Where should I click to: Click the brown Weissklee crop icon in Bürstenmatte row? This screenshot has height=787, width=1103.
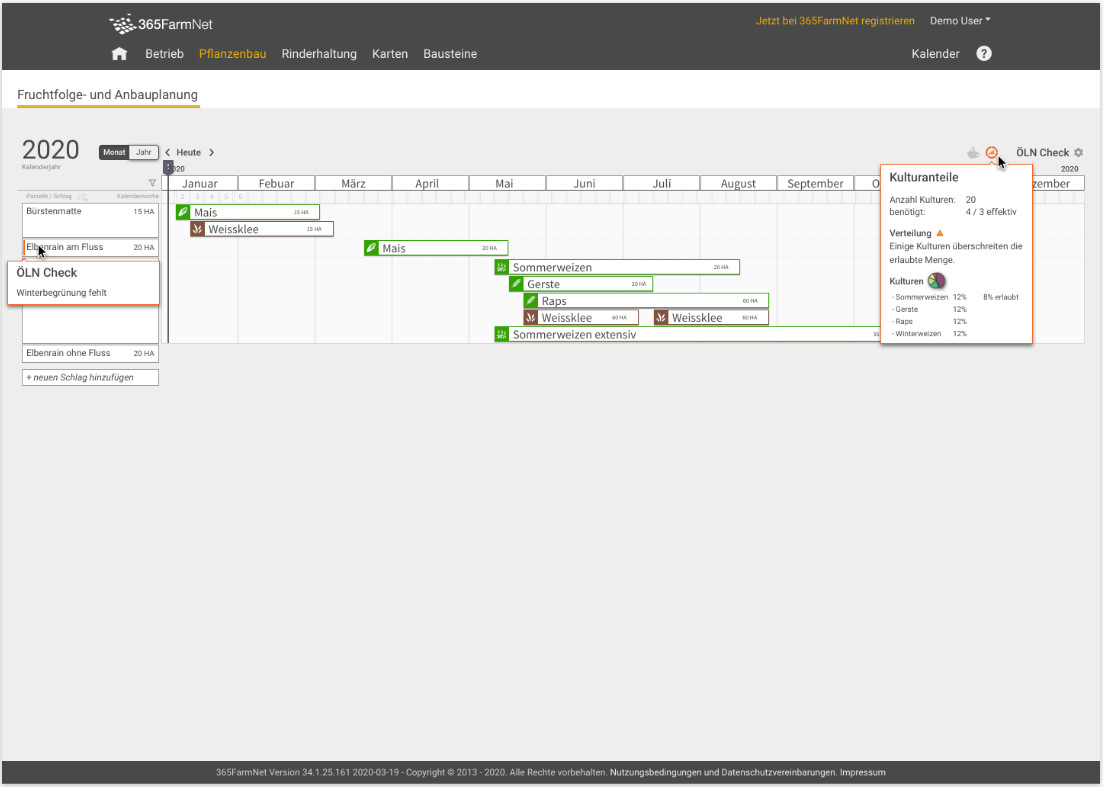tap(198, 229)
